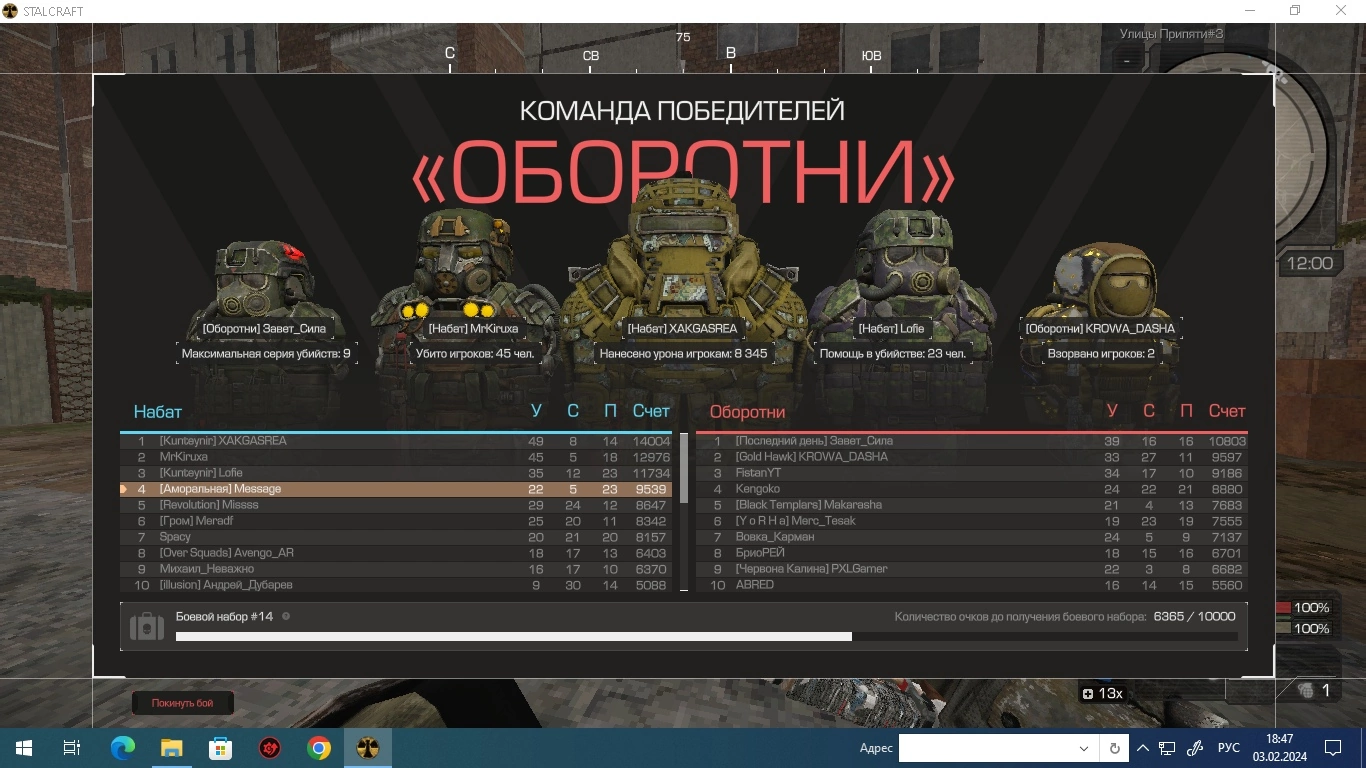
Task: Launch Google Chrome from the taskbar
Action: pos(319,748)
